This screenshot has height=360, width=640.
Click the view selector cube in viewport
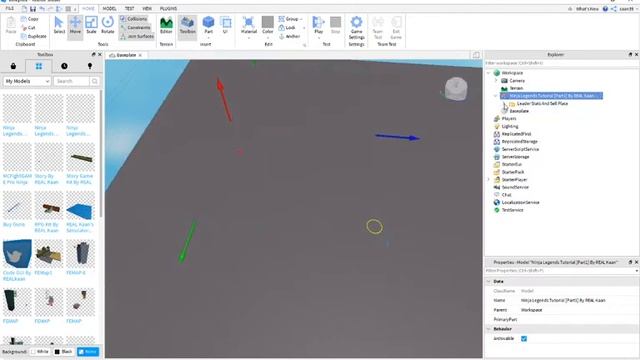click(x=456, y=89)
